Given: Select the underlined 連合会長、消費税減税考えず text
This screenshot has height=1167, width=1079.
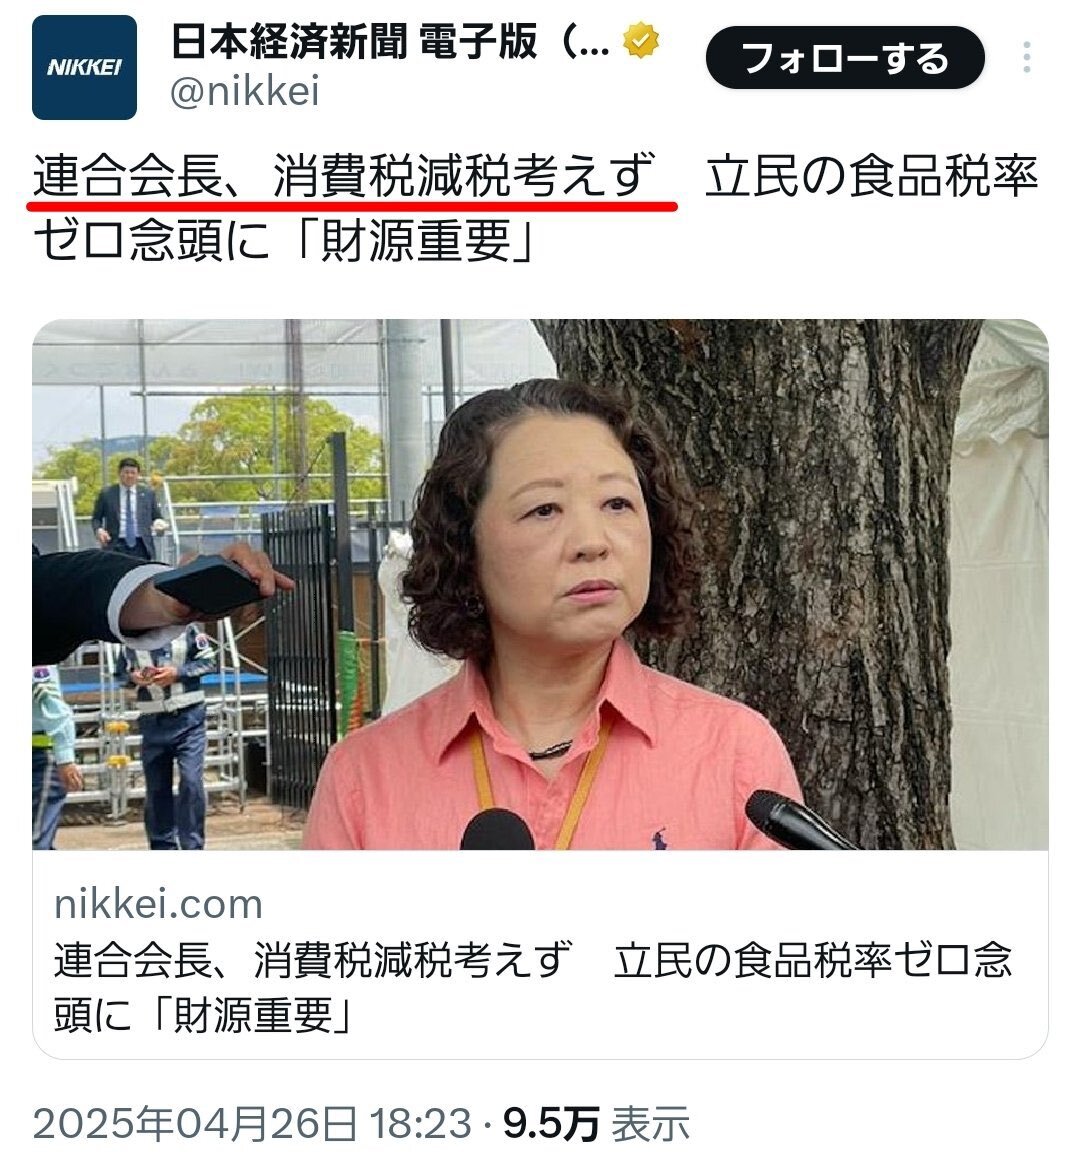Looking at the screenshot, I should pyautogui.click(x=345, y=176).
